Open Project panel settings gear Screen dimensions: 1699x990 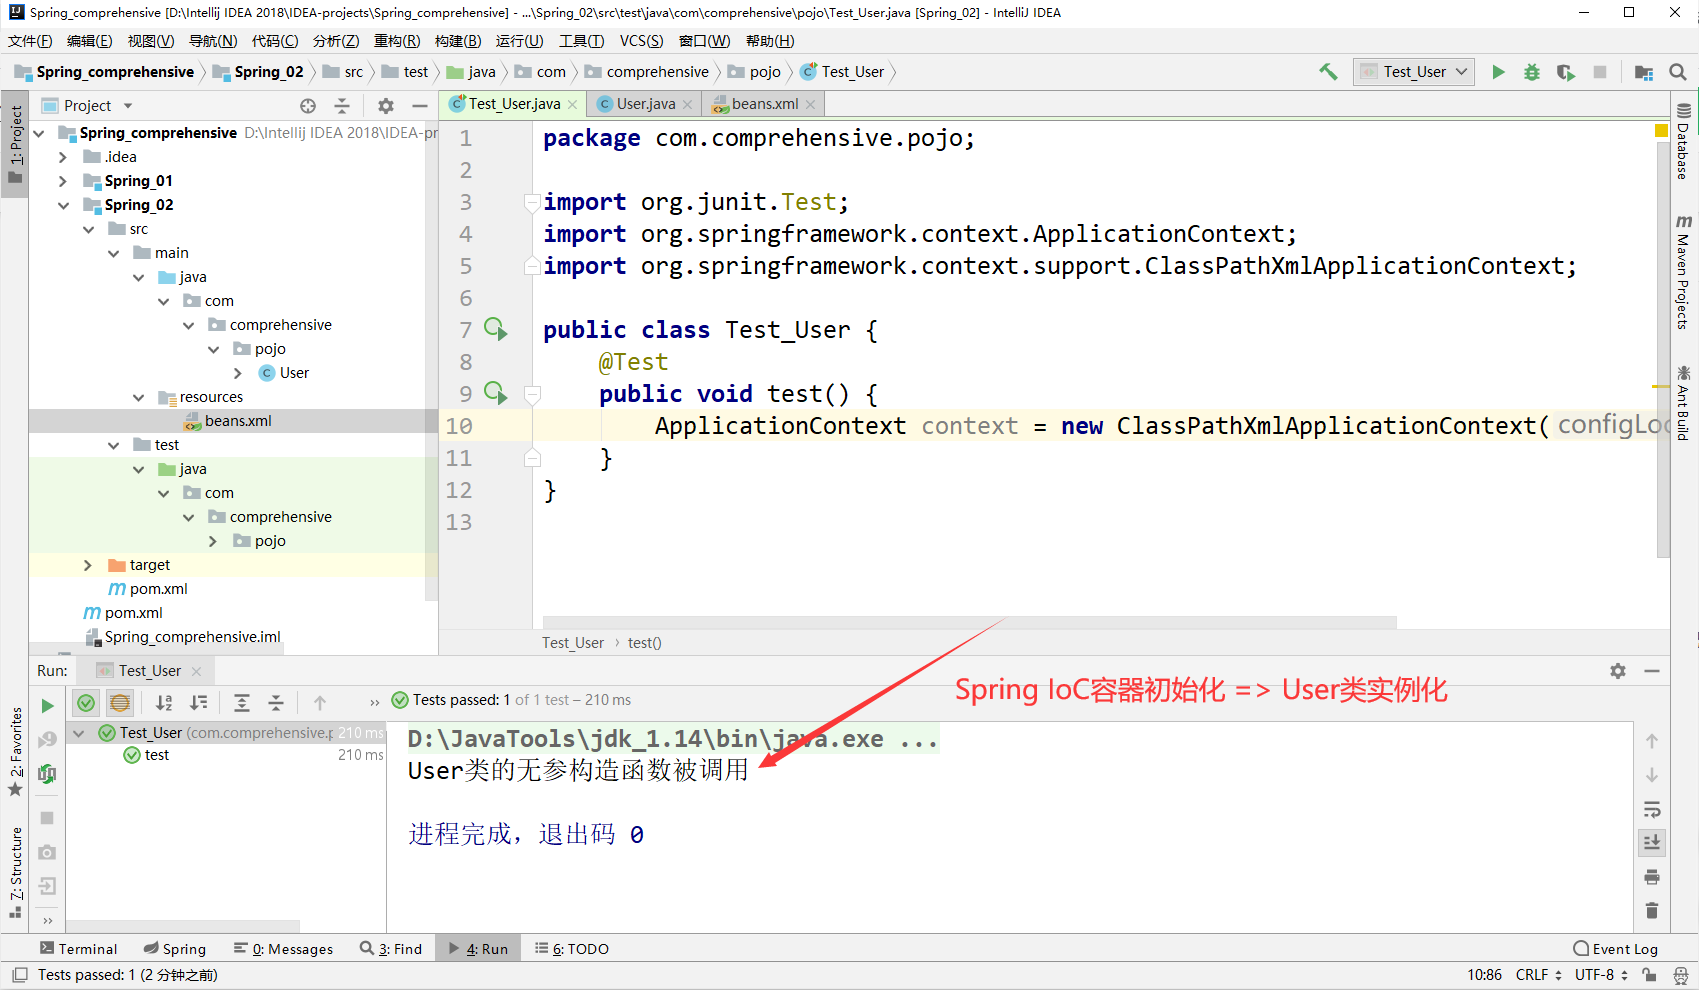pyautogui.click(x=386, y=106)
